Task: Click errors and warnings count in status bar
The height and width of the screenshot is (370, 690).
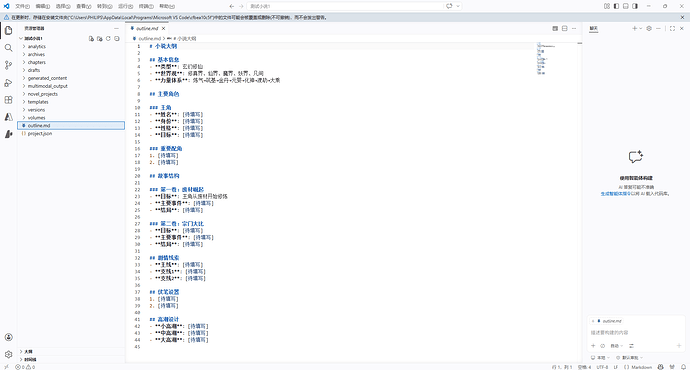Action: (25, 367)
